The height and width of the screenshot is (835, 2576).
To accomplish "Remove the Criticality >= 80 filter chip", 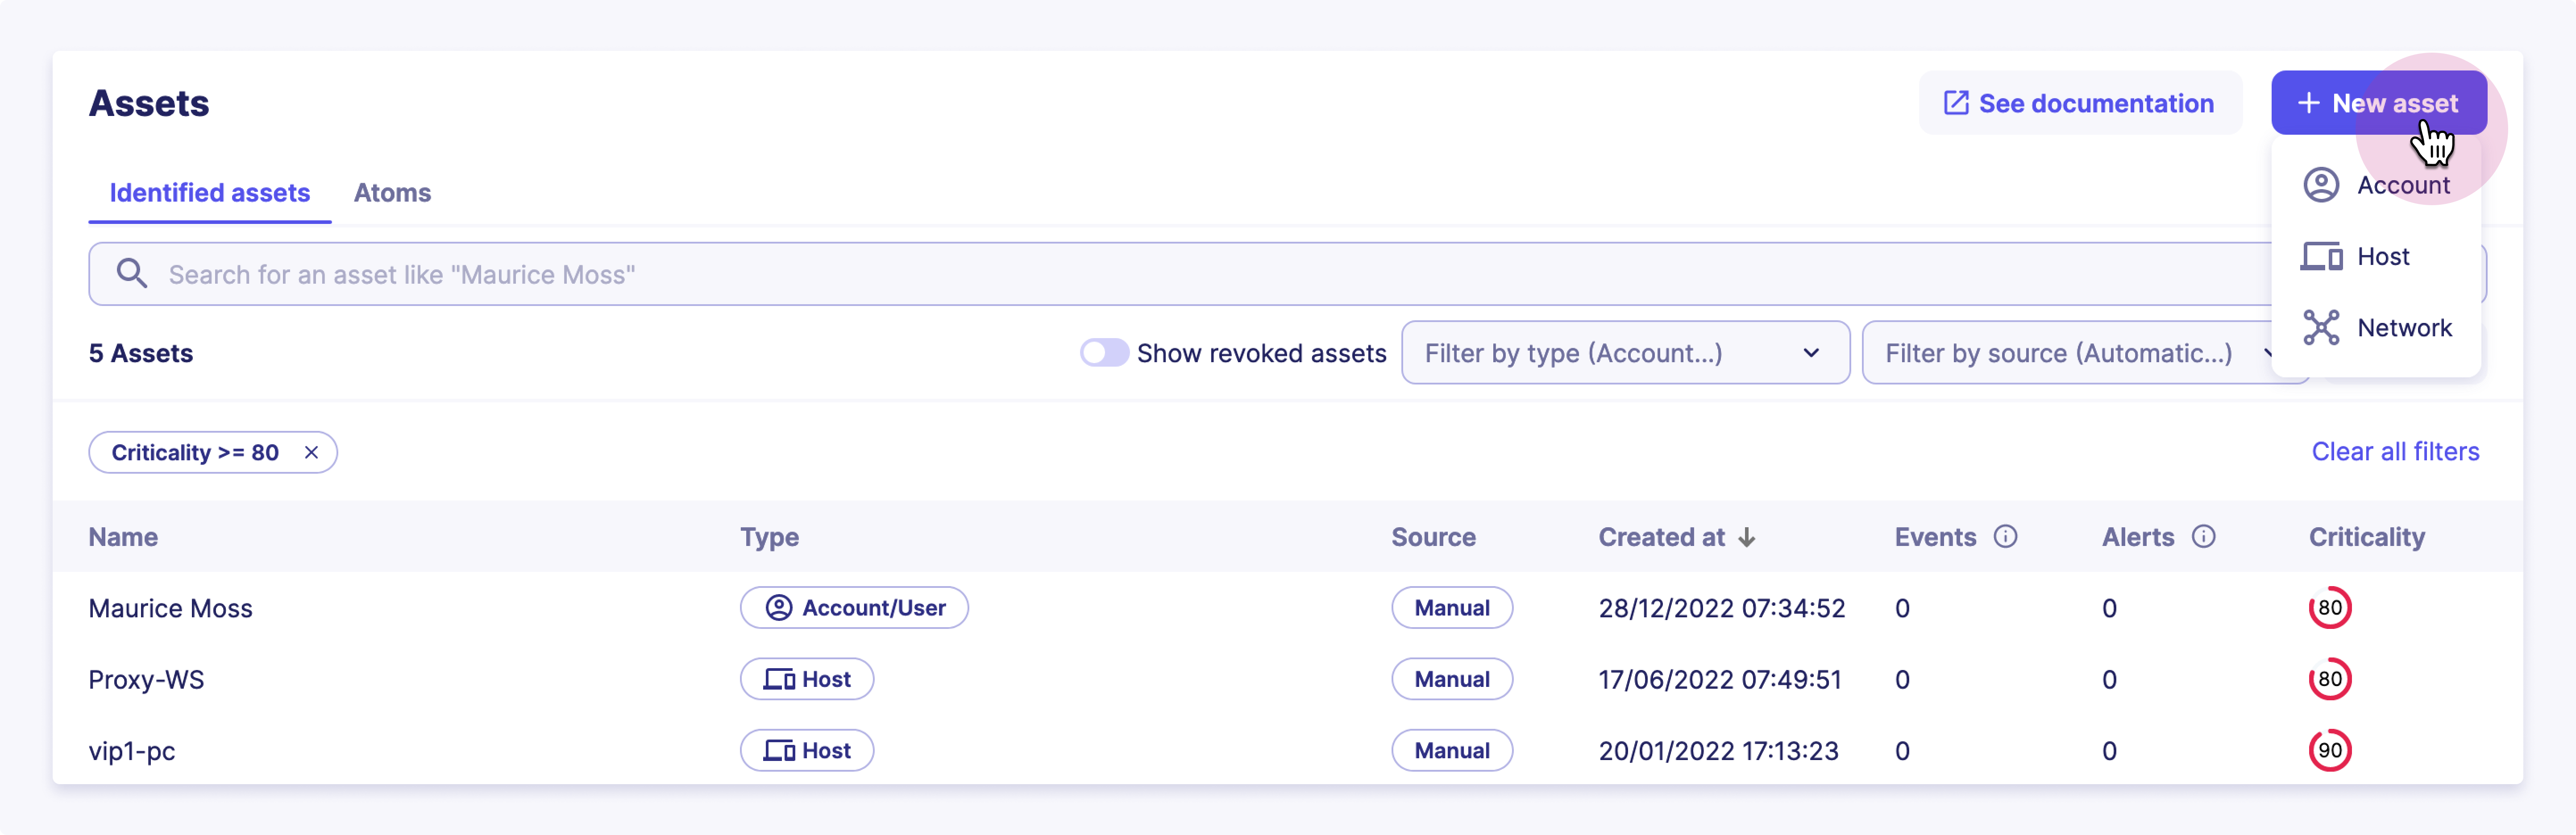I will pyautogui.click(x=310, y=452).
